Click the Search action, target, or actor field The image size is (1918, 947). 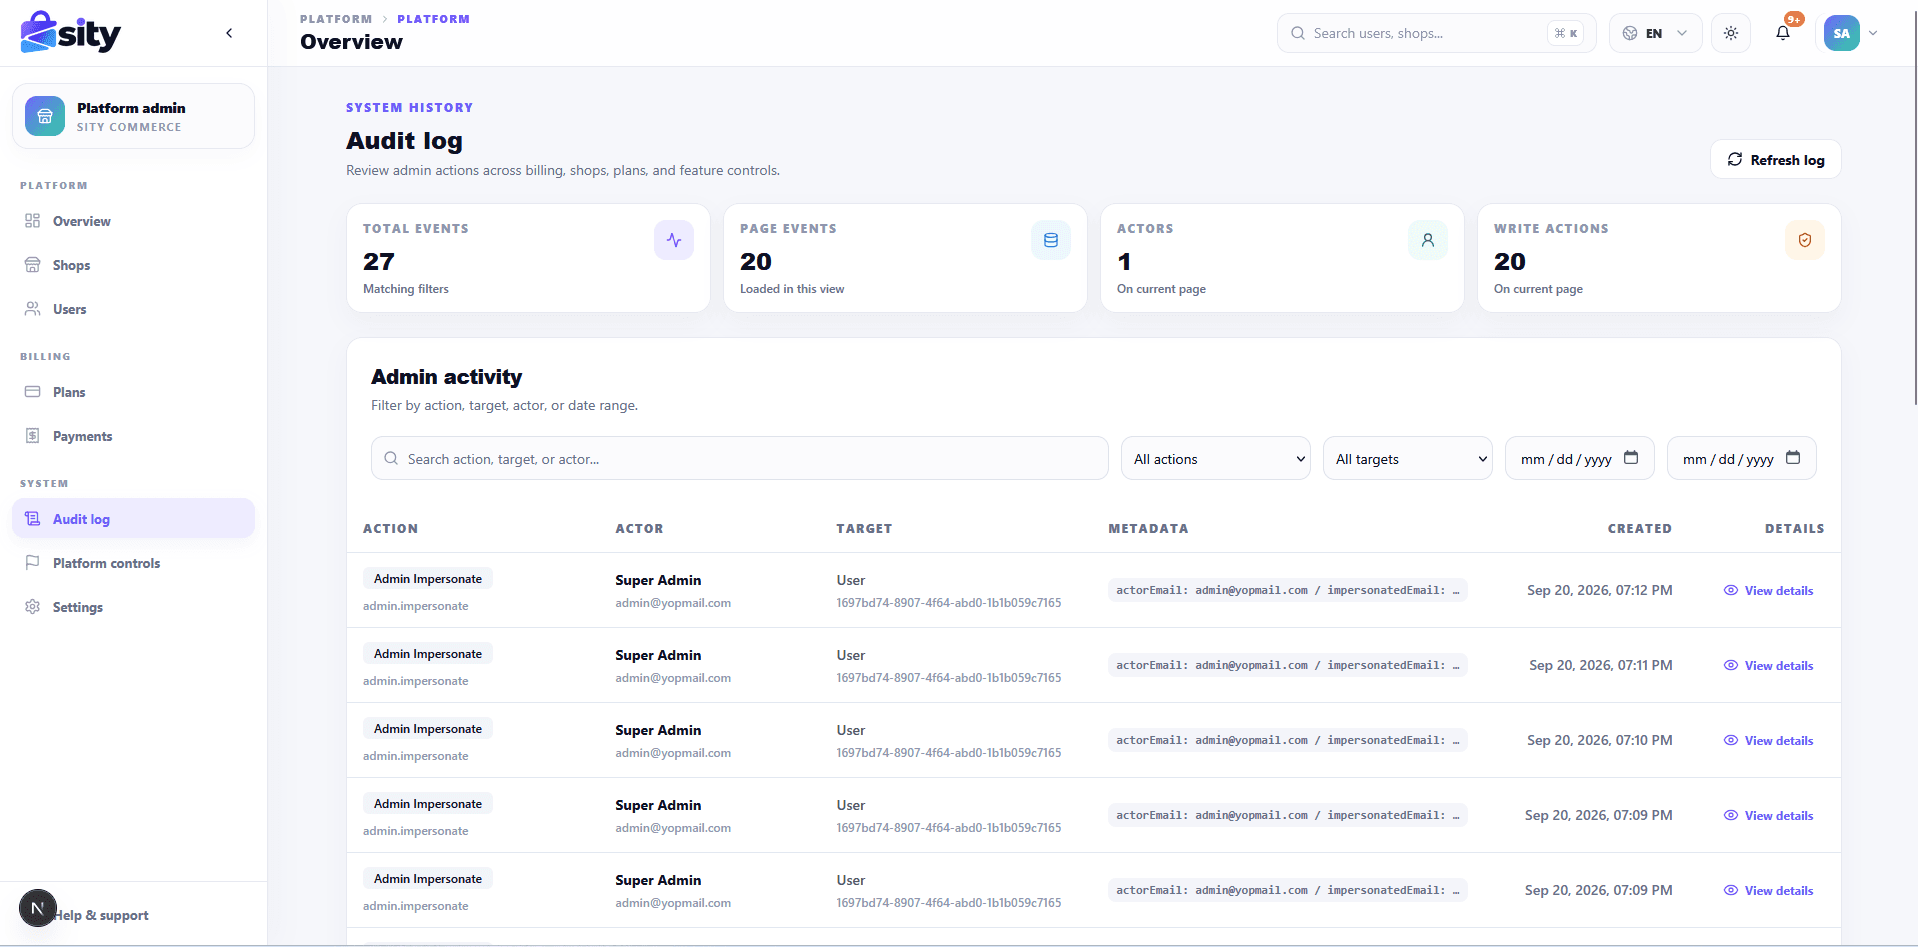[739, 459]
